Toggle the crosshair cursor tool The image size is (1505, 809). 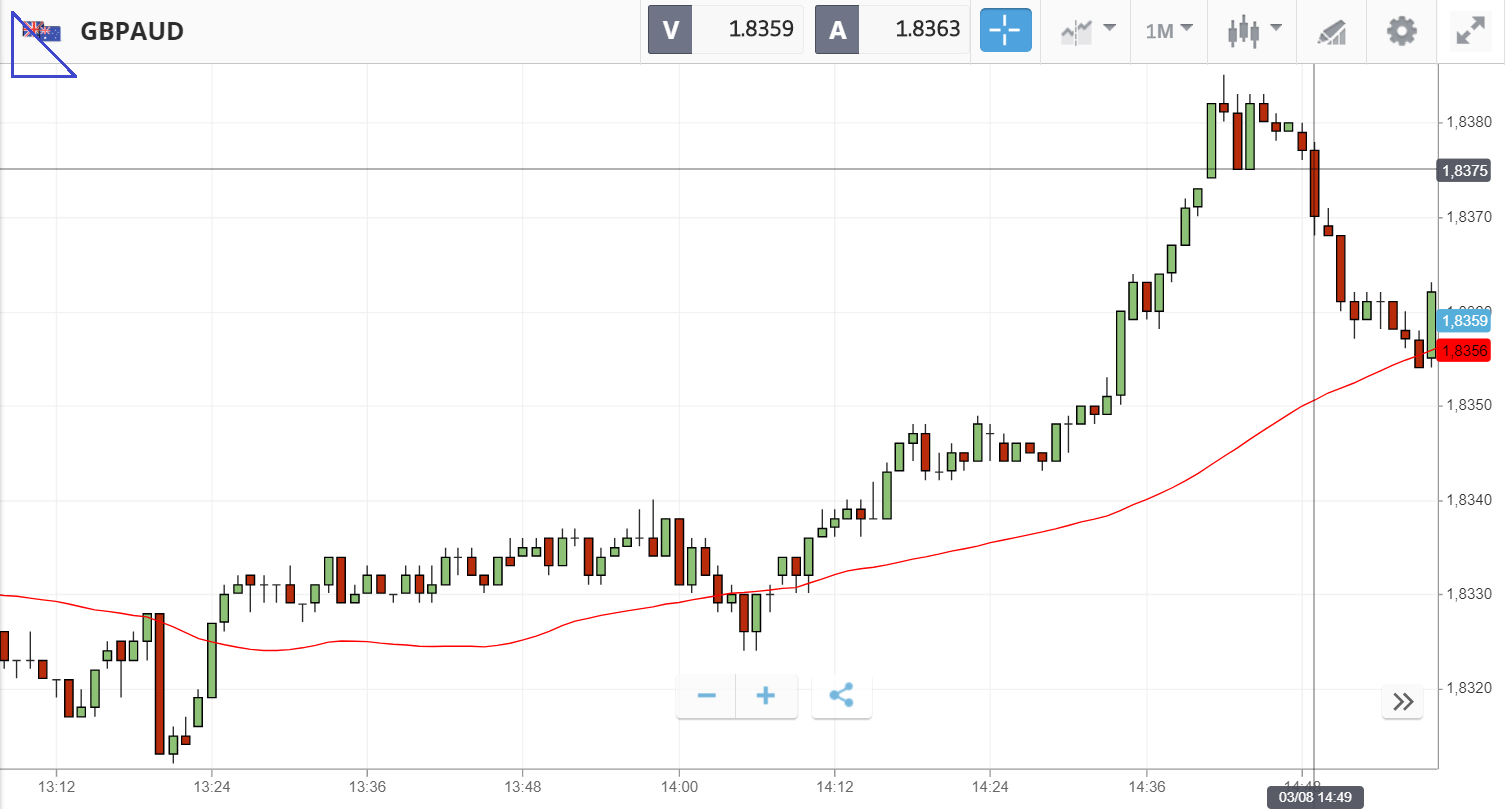1005,31
